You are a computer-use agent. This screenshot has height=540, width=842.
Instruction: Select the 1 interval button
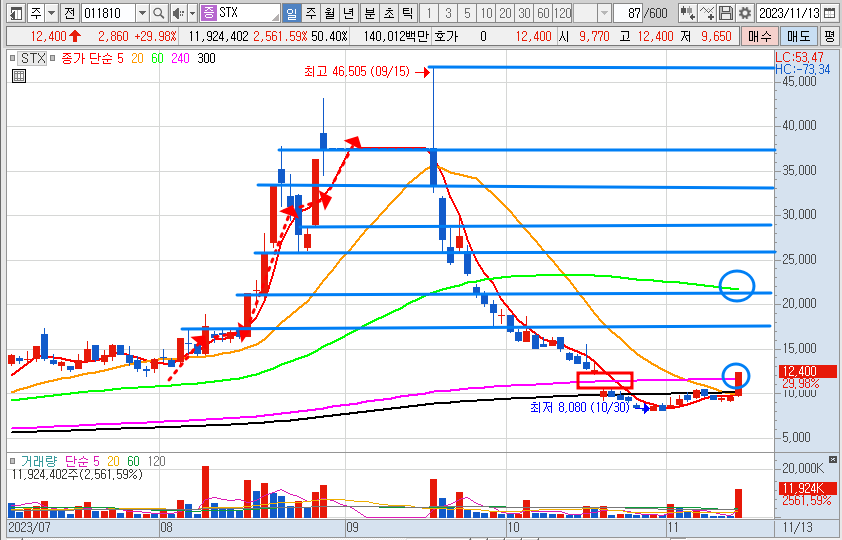pos(429,13)
